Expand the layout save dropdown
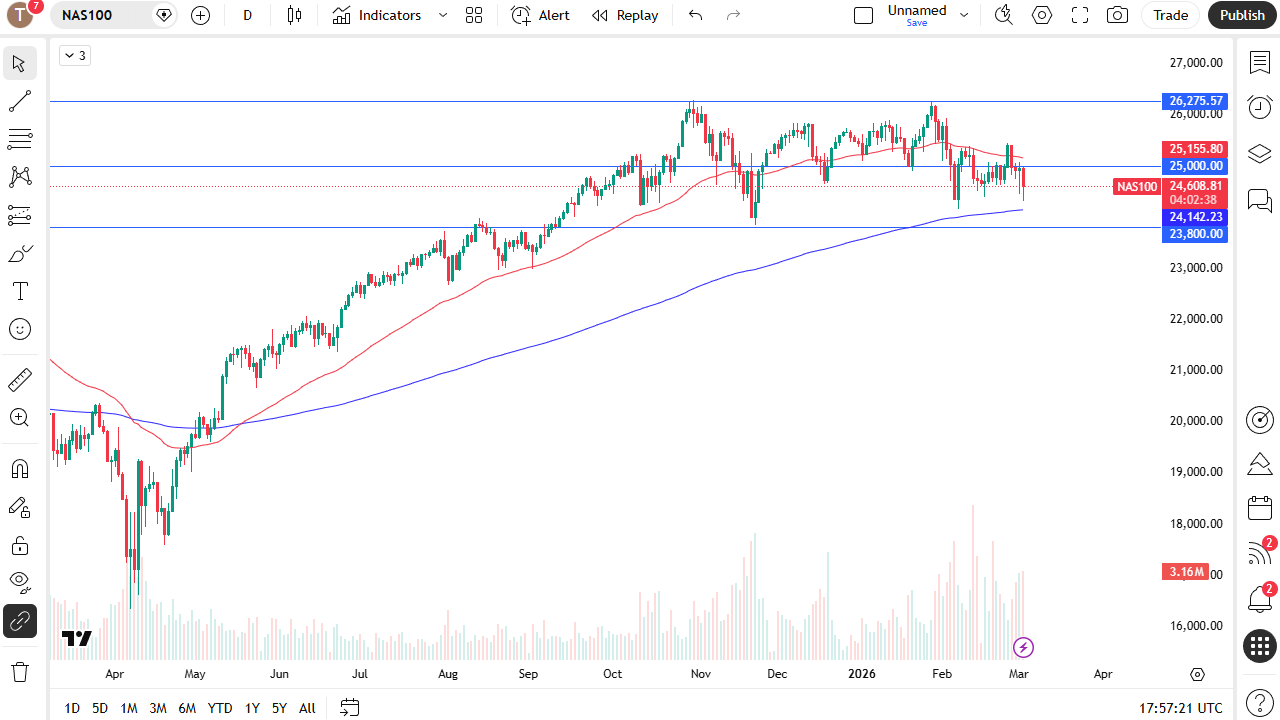The width and height of the screenshot is (1280, 720). [x=963, y=15]
